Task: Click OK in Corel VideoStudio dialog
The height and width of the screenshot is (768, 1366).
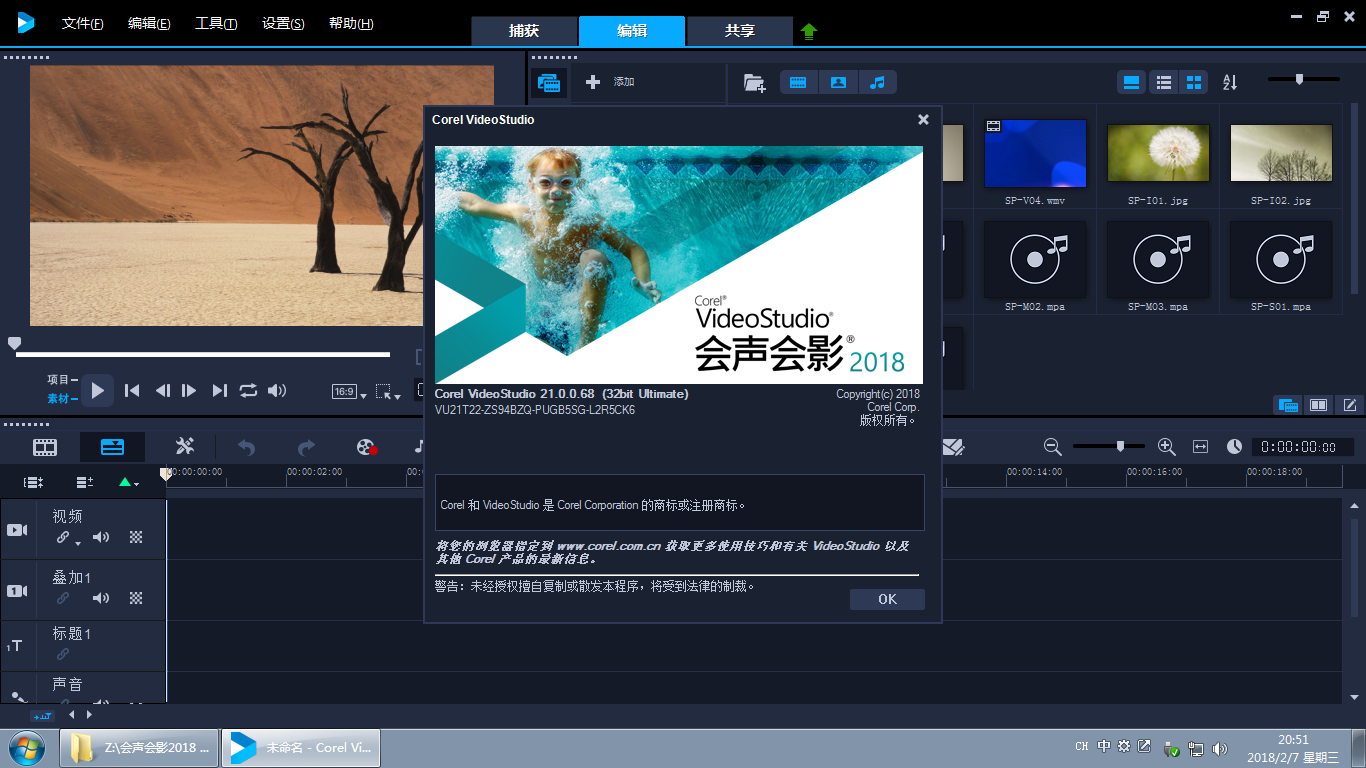Action: point(887,599)
